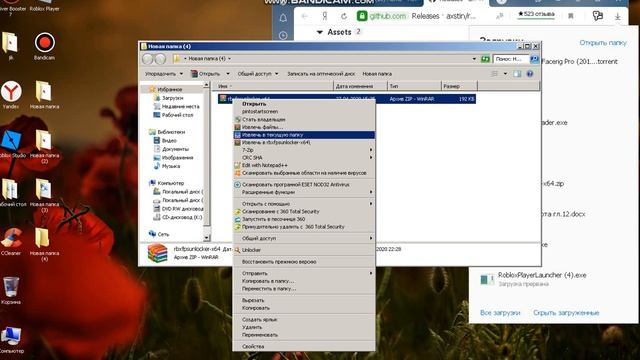
Task: Choose 'Свойства' in the context menu
Action: 304,346
